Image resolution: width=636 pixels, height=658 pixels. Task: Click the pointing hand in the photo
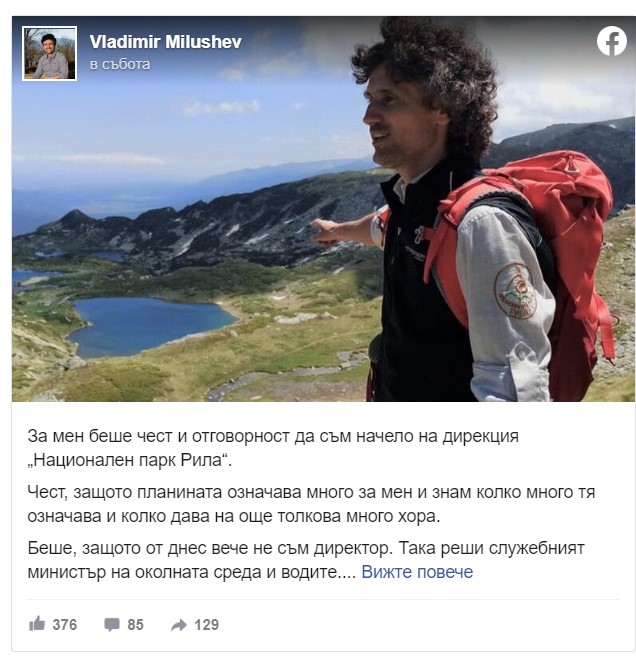[327, 232]
